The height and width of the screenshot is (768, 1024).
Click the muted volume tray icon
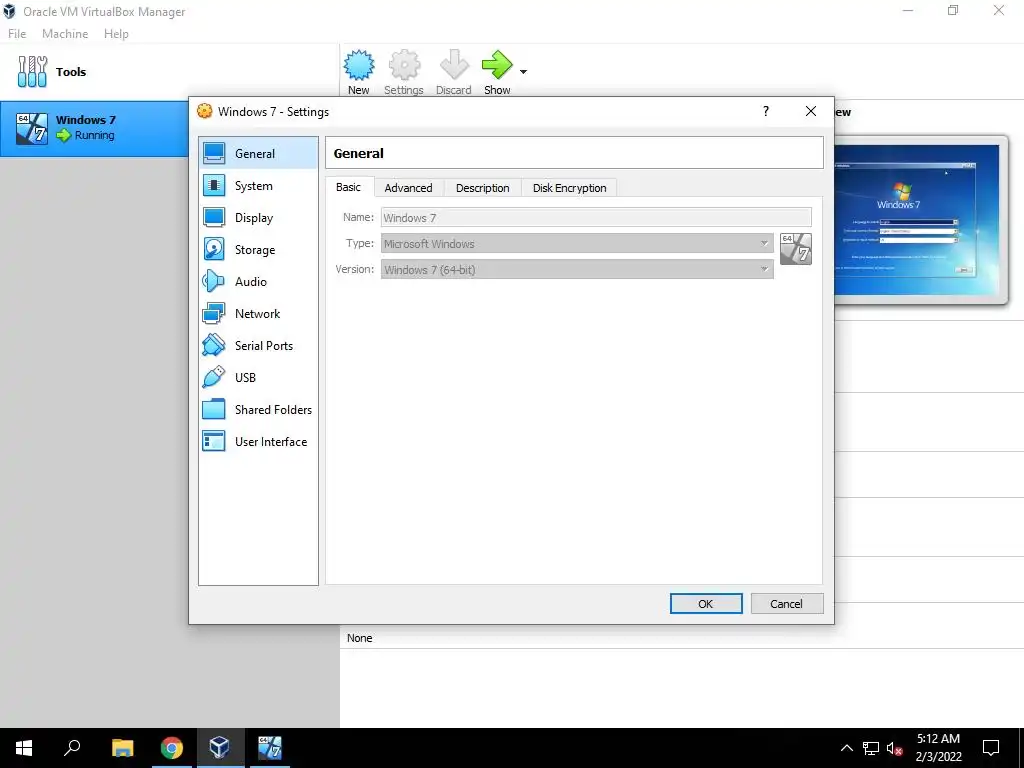pos(894,748)
